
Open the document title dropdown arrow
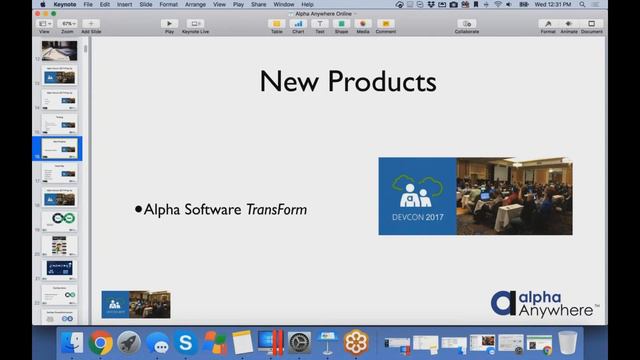[x=355, y=14]
